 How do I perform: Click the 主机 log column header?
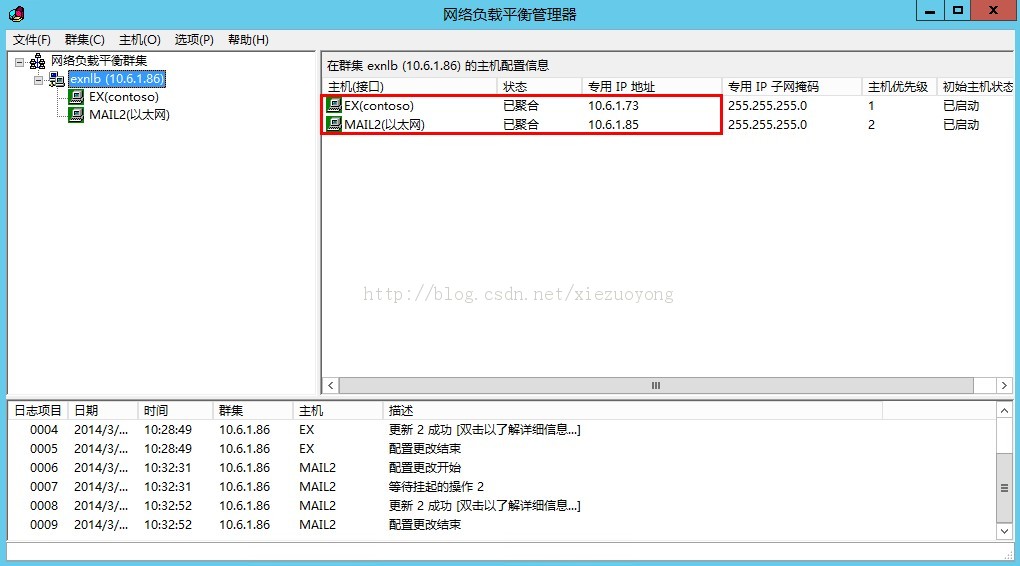click(338, 411)
